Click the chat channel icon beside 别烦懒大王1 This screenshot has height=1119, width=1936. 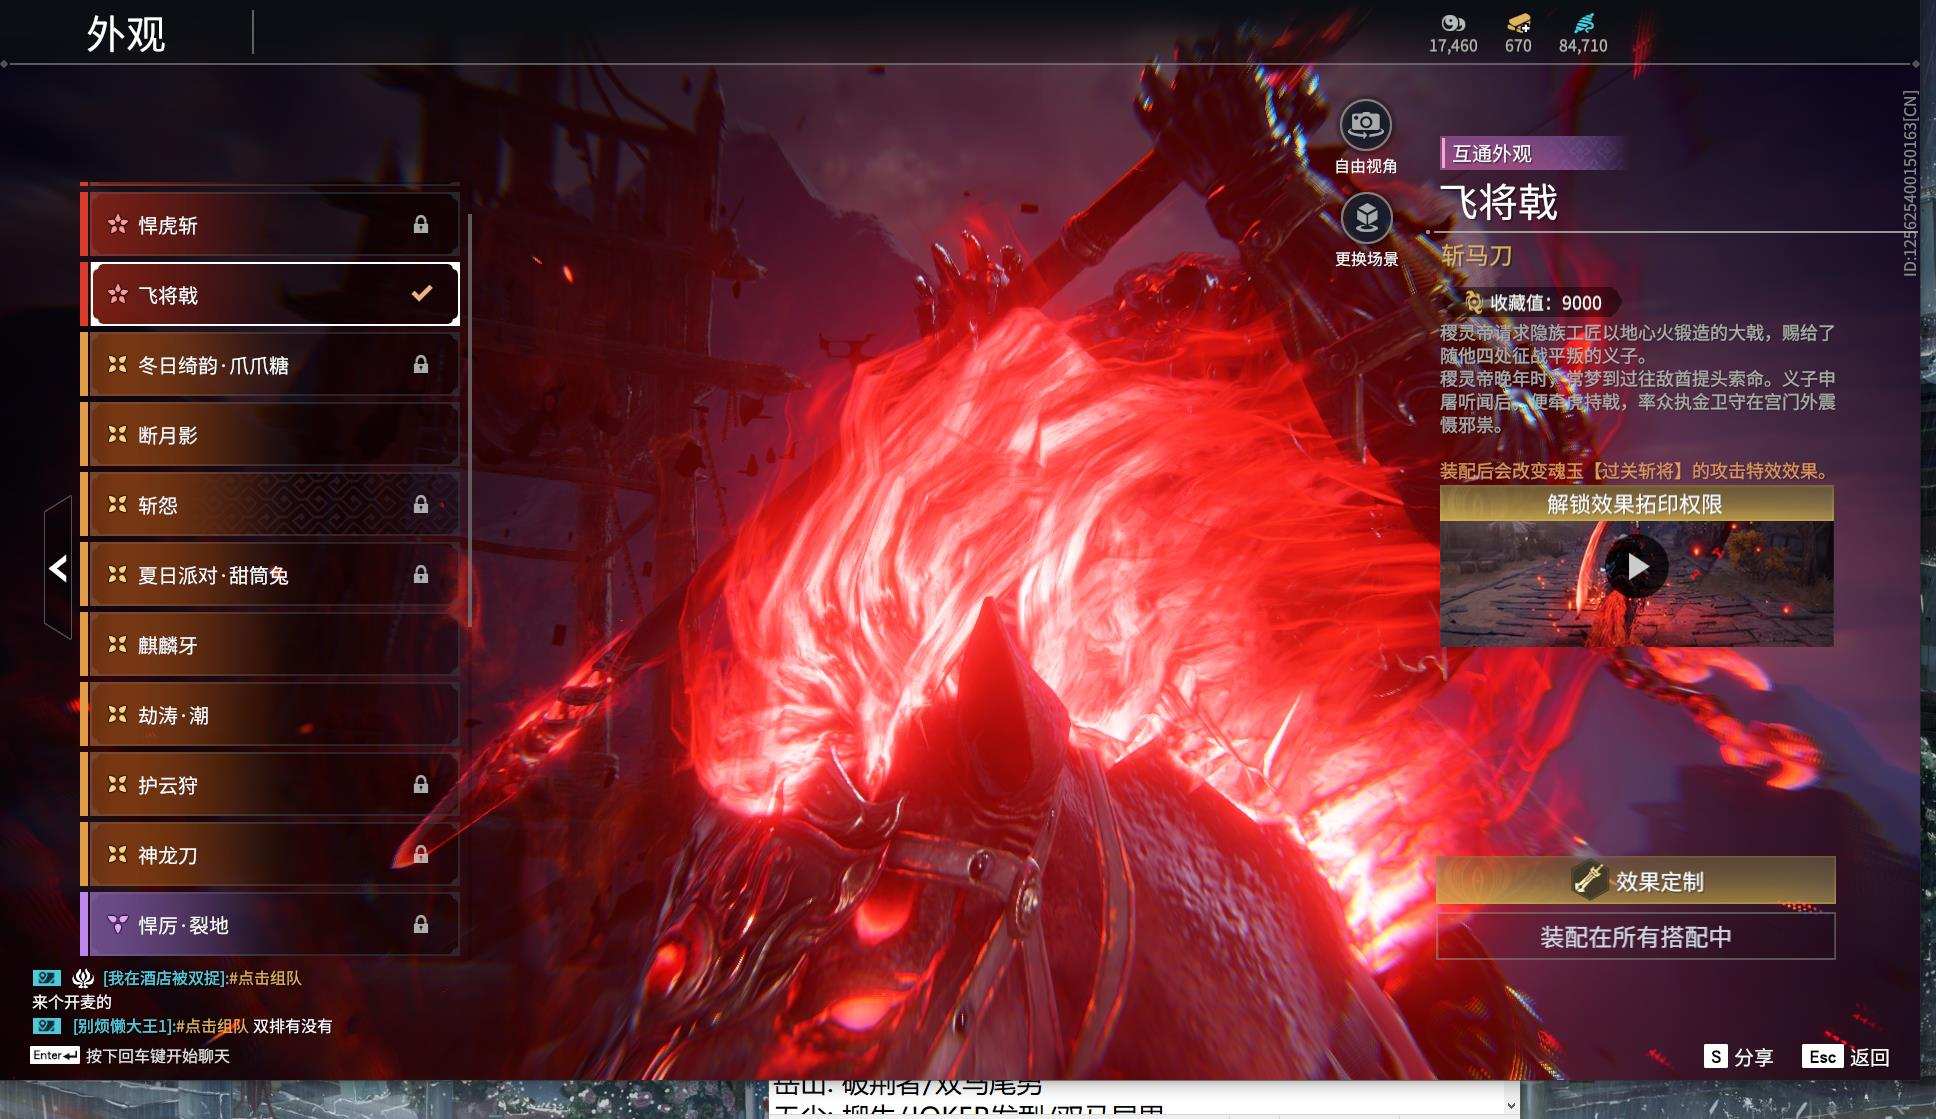(47, 1026)
